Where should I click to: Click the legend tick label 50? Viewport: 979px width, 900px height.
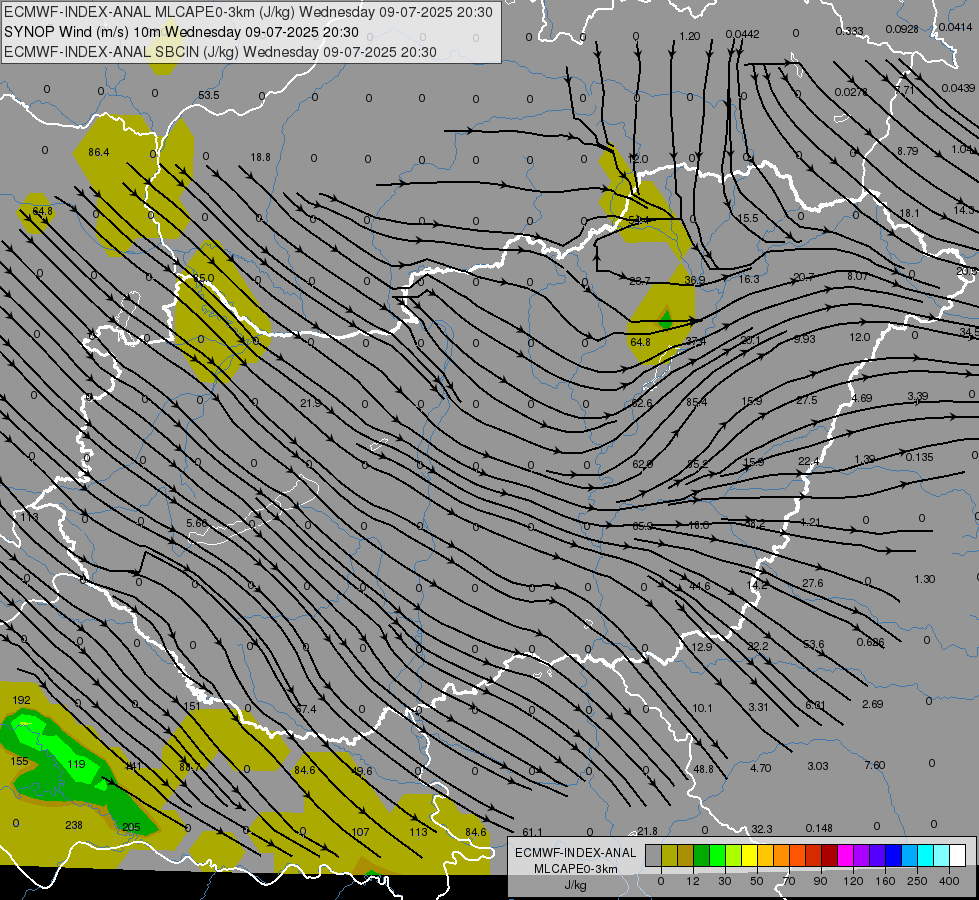click(x=757, y=881)
